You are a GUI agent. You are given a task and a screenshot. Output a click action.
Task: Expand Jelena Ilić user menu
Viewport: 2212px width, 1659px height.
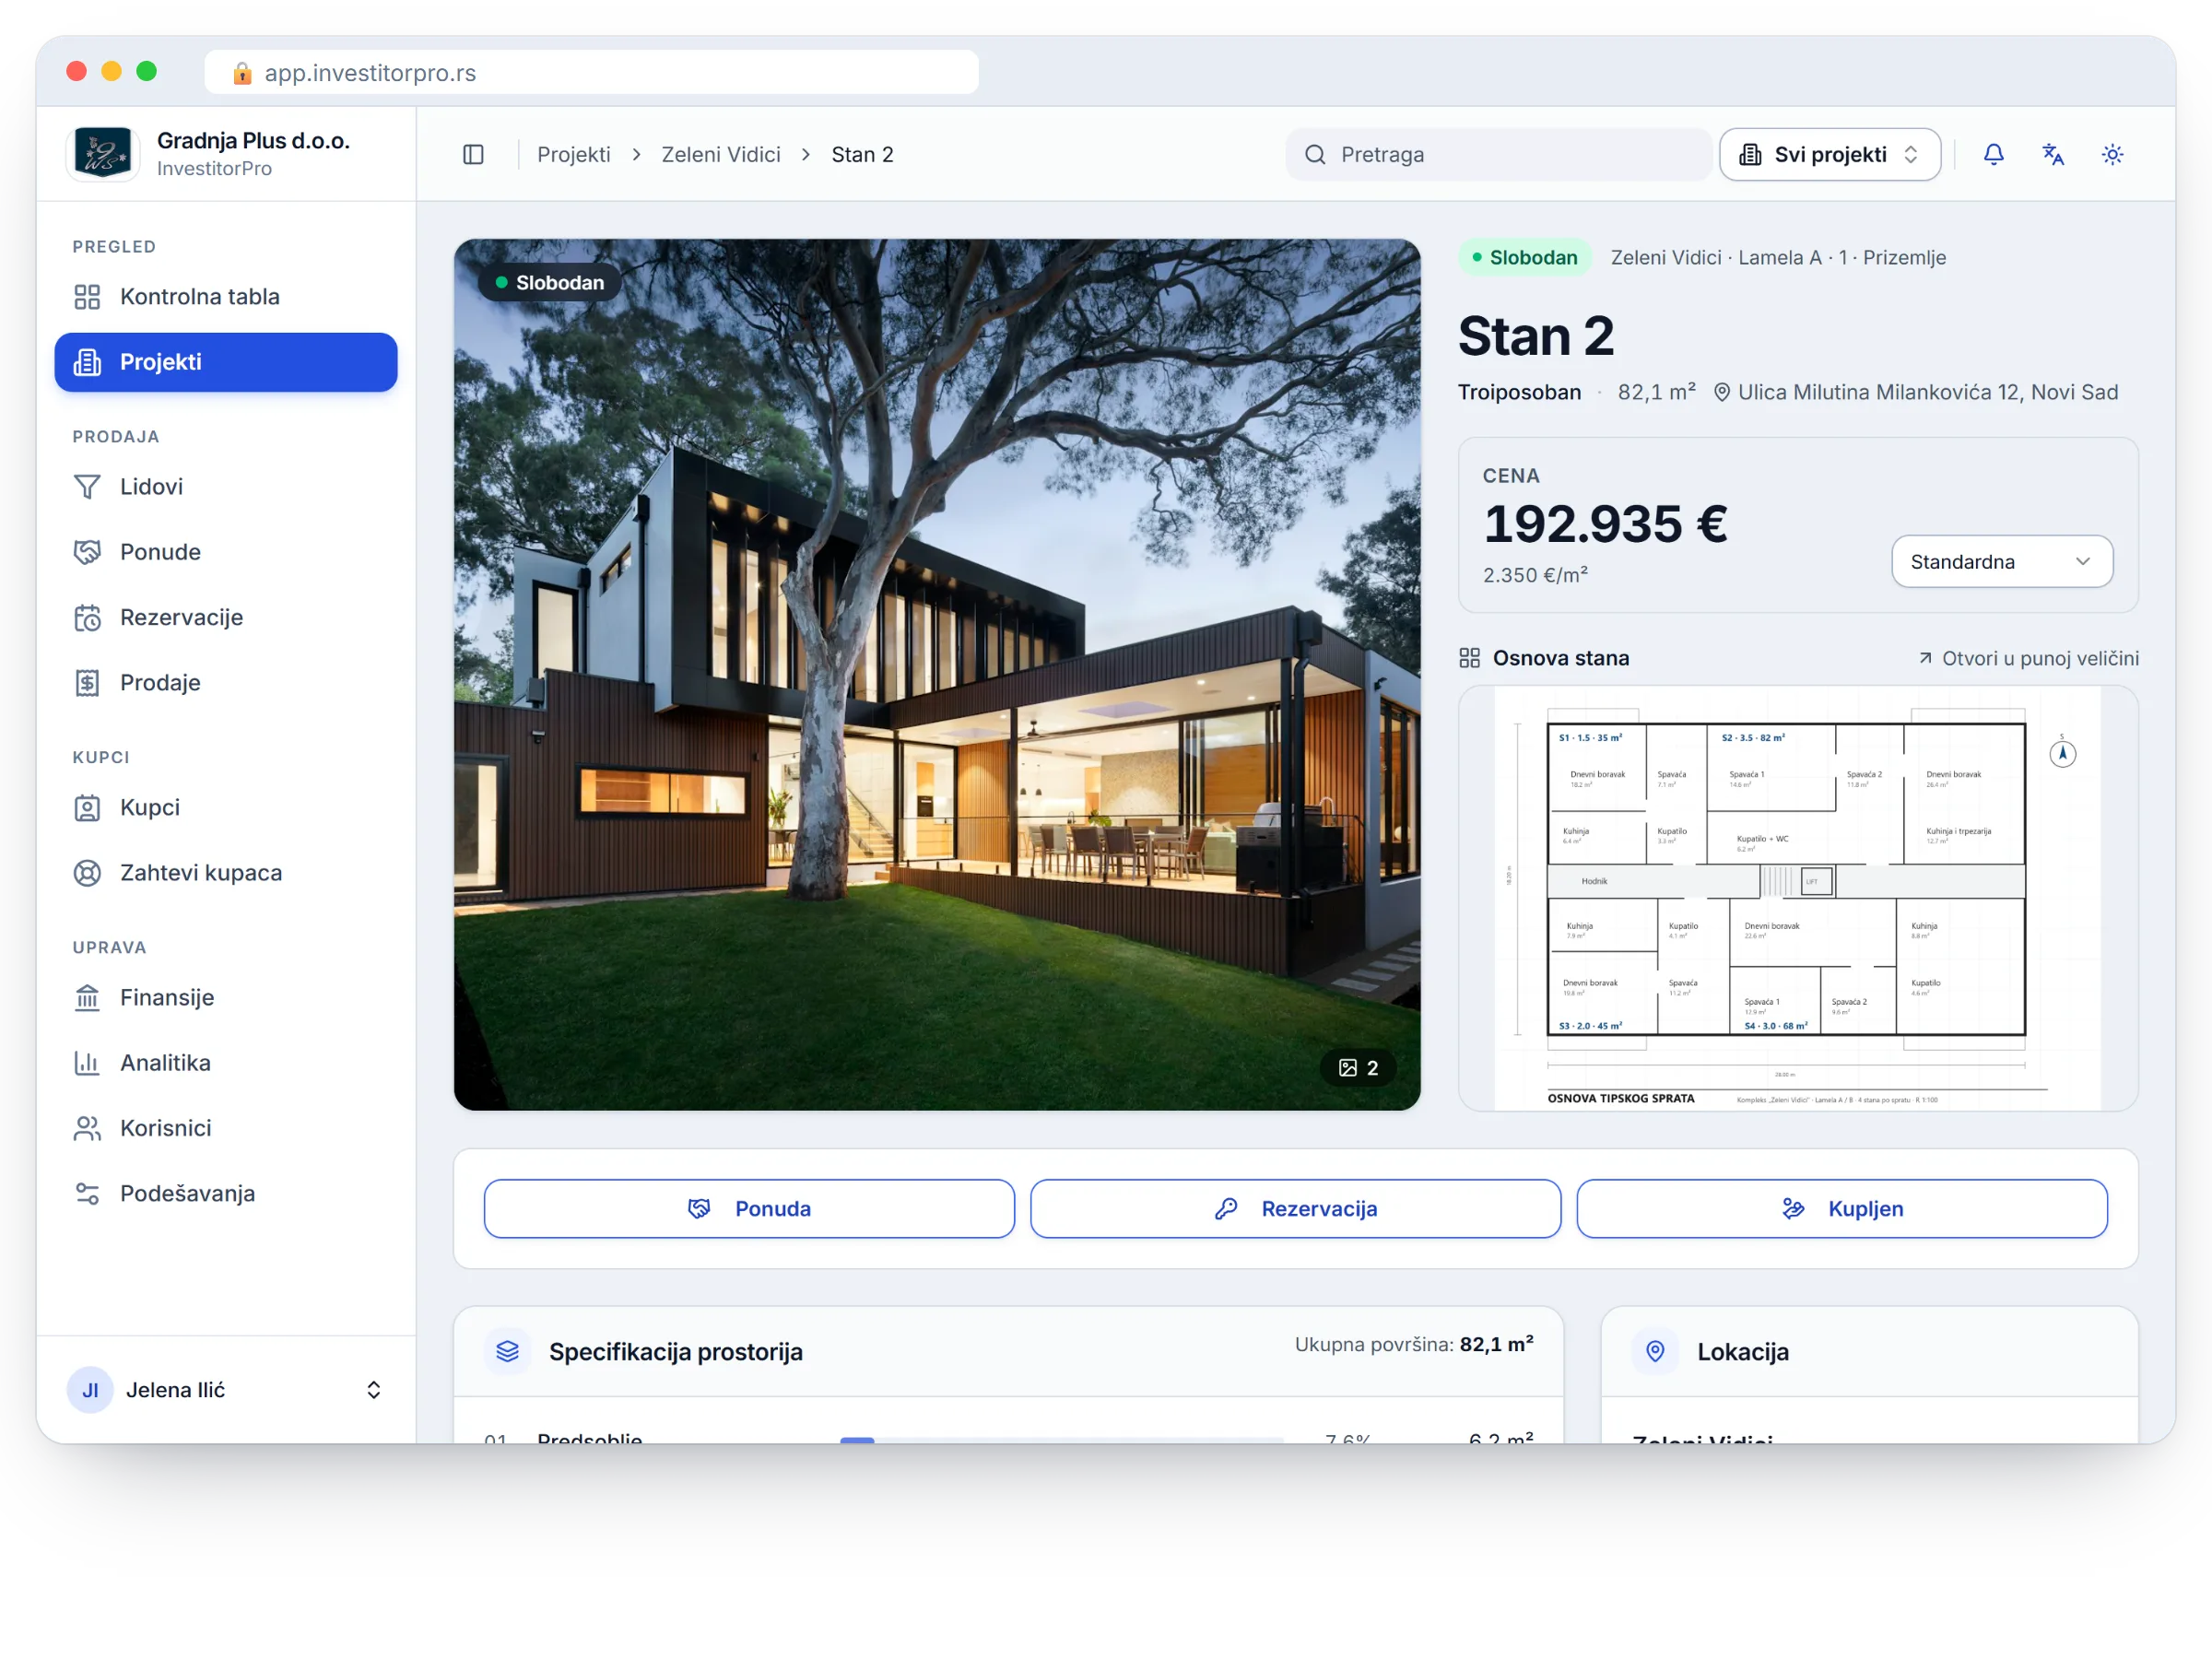pos(226,1390)
